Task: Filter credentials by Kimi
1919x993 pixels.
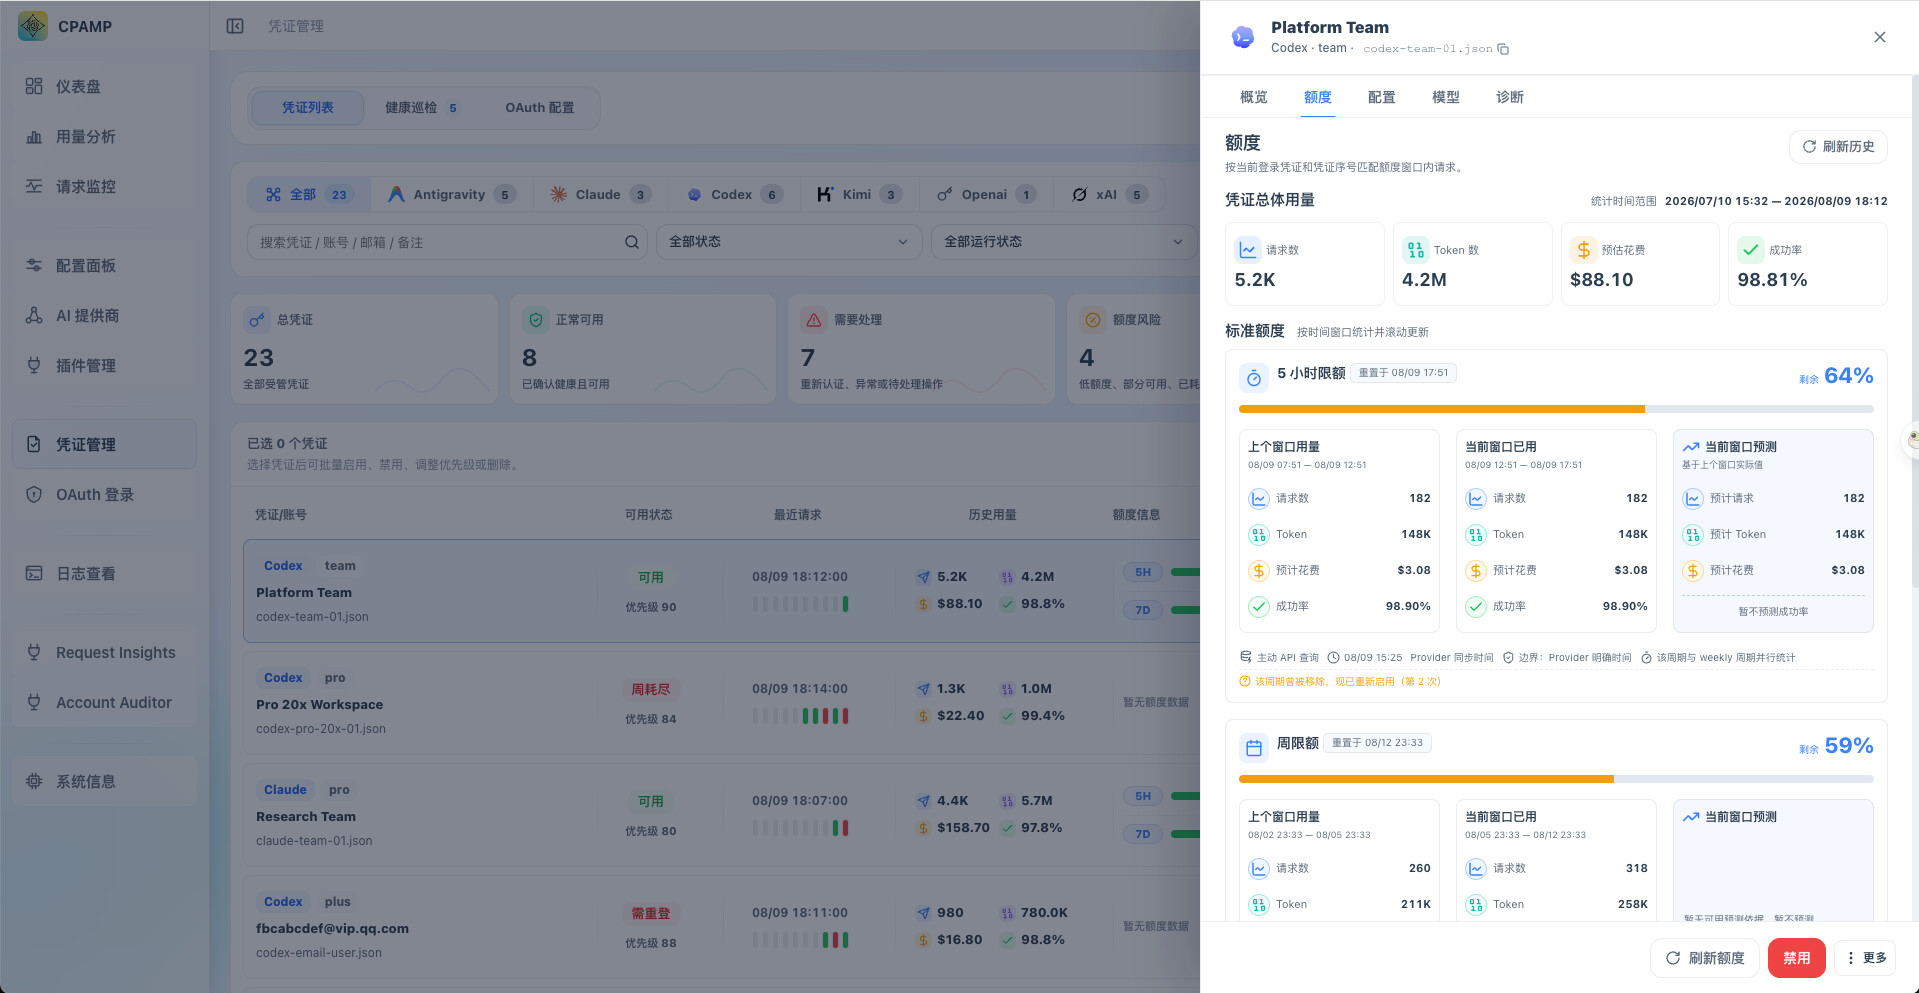Action: click(860, 195)
